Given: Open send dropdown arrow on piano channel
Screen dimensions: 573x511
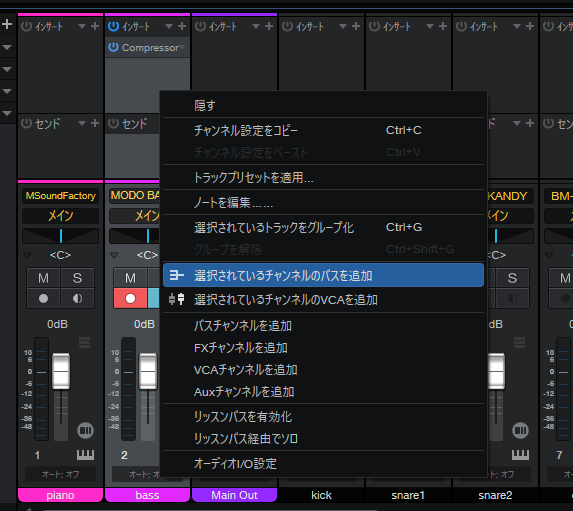Looking at the screenshot, I should point(82,124).
